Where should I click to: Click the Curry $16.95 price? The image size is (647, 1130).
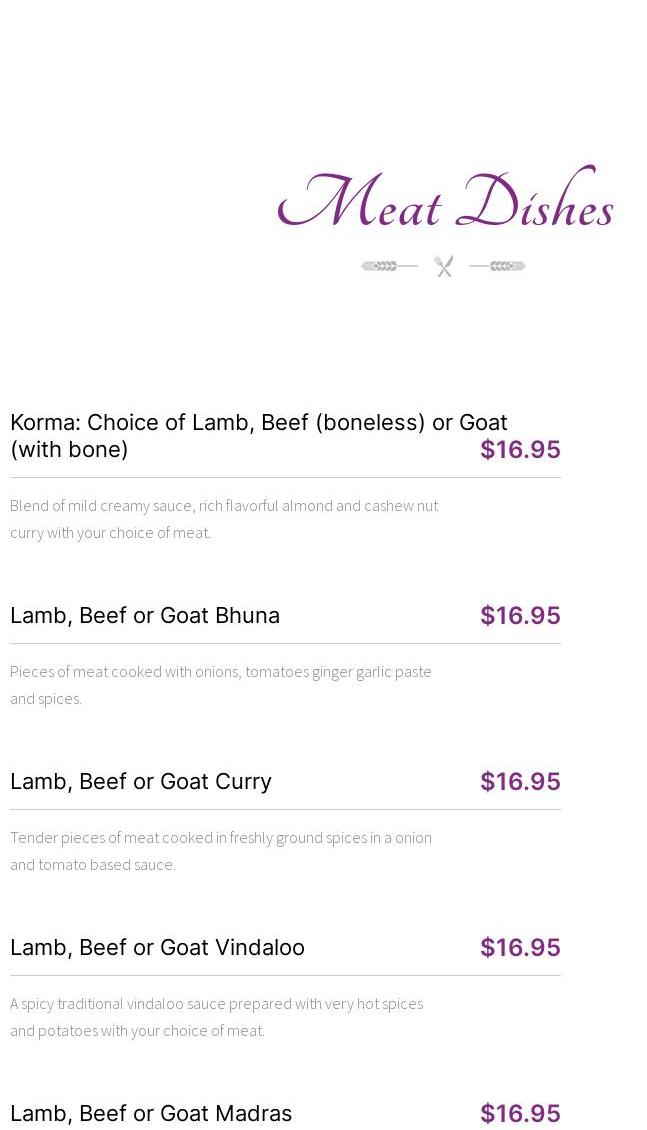(520, 781)
